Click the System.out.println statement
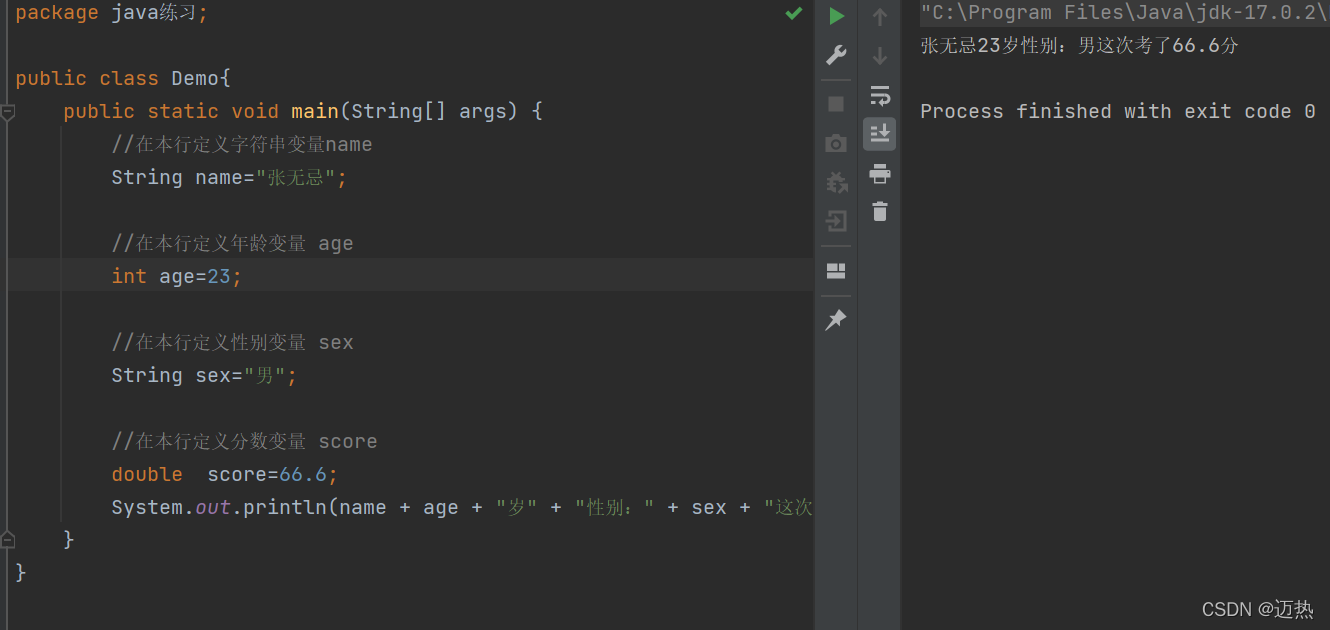 462,507
